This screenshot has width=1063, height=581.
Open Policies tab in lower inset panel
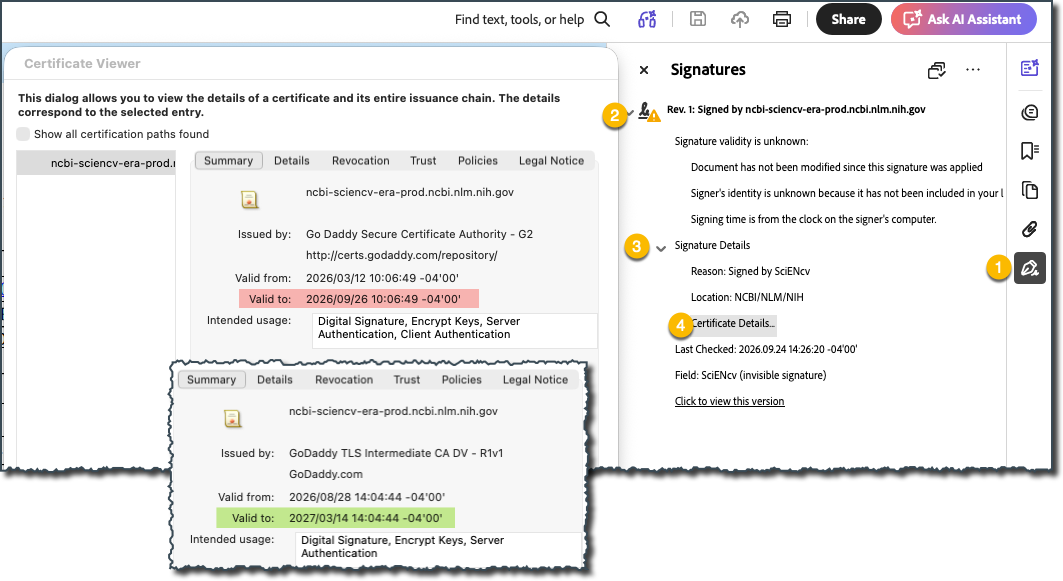[x=462, y=380]
